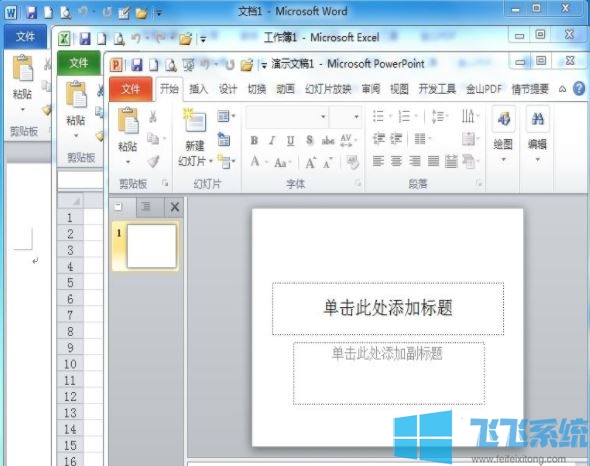590x466 pixels.
Task: Click the subtitle placeholder 单击此处添加副标题
Action: pos(388,373)
